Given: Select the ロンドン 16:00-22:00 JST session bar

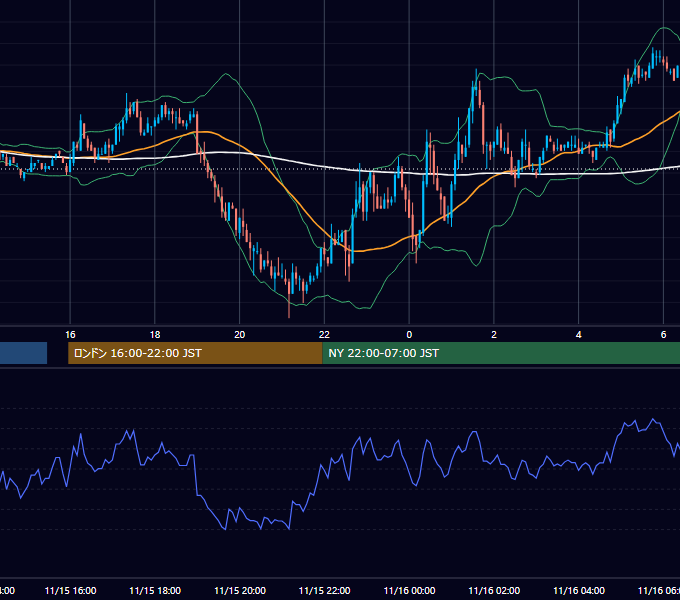Looking at the screenshot, I should (x=195, y=353).
